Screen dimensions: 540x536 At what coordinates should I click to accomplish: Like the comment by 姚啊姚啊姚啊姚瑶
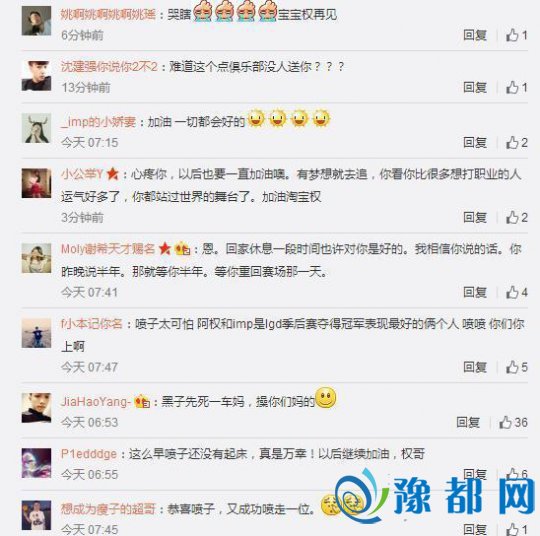tap(517, 35)
